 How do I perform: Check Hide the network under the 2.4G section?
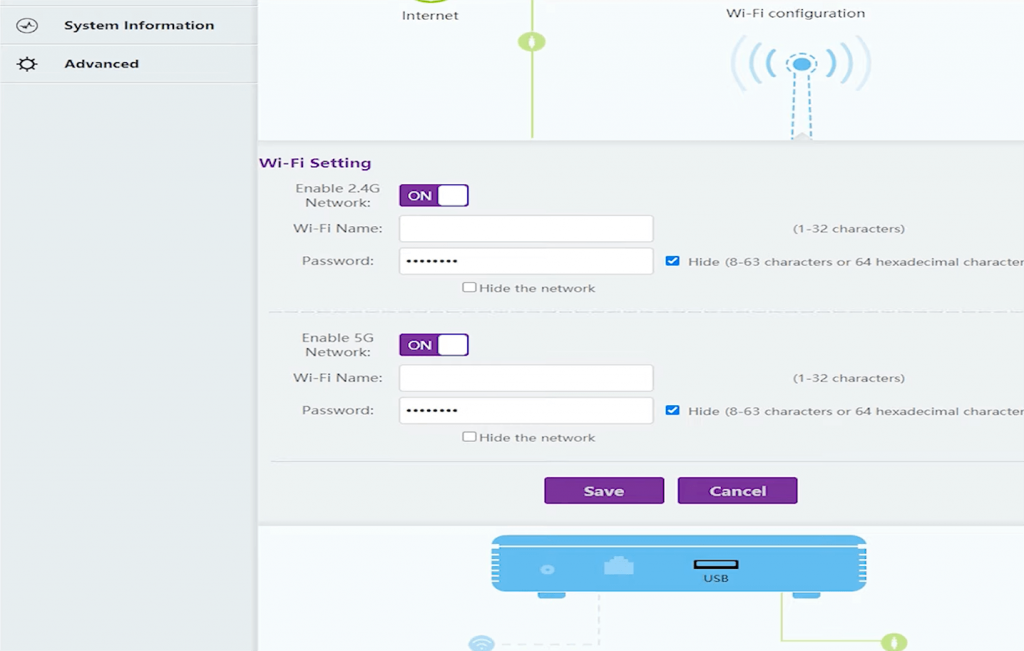tap(470, 287)
